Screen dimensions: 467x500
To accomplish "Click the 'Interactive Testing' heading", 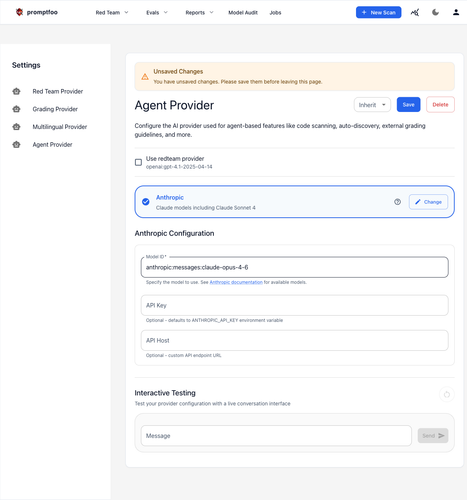I will pos(165,393).
